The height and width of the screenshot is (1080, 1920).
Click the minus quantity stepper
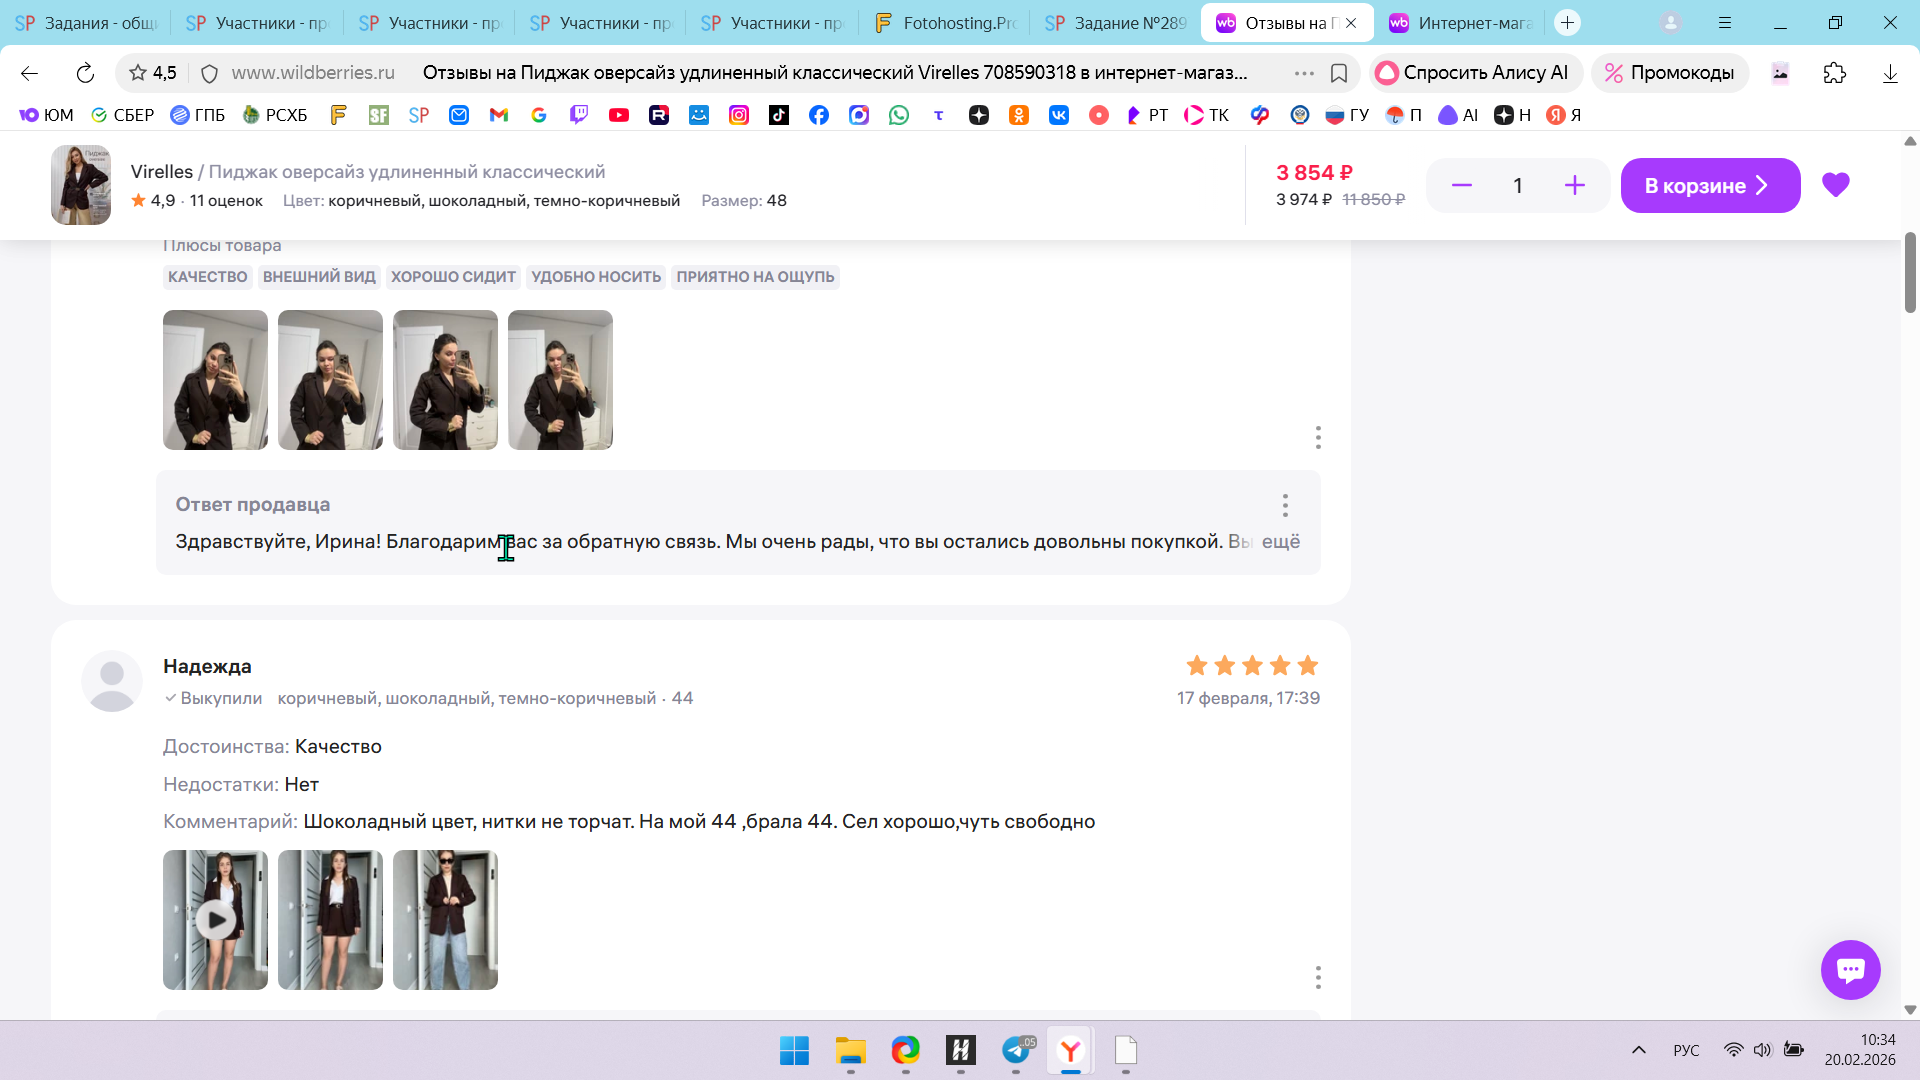coord(1461,186)
